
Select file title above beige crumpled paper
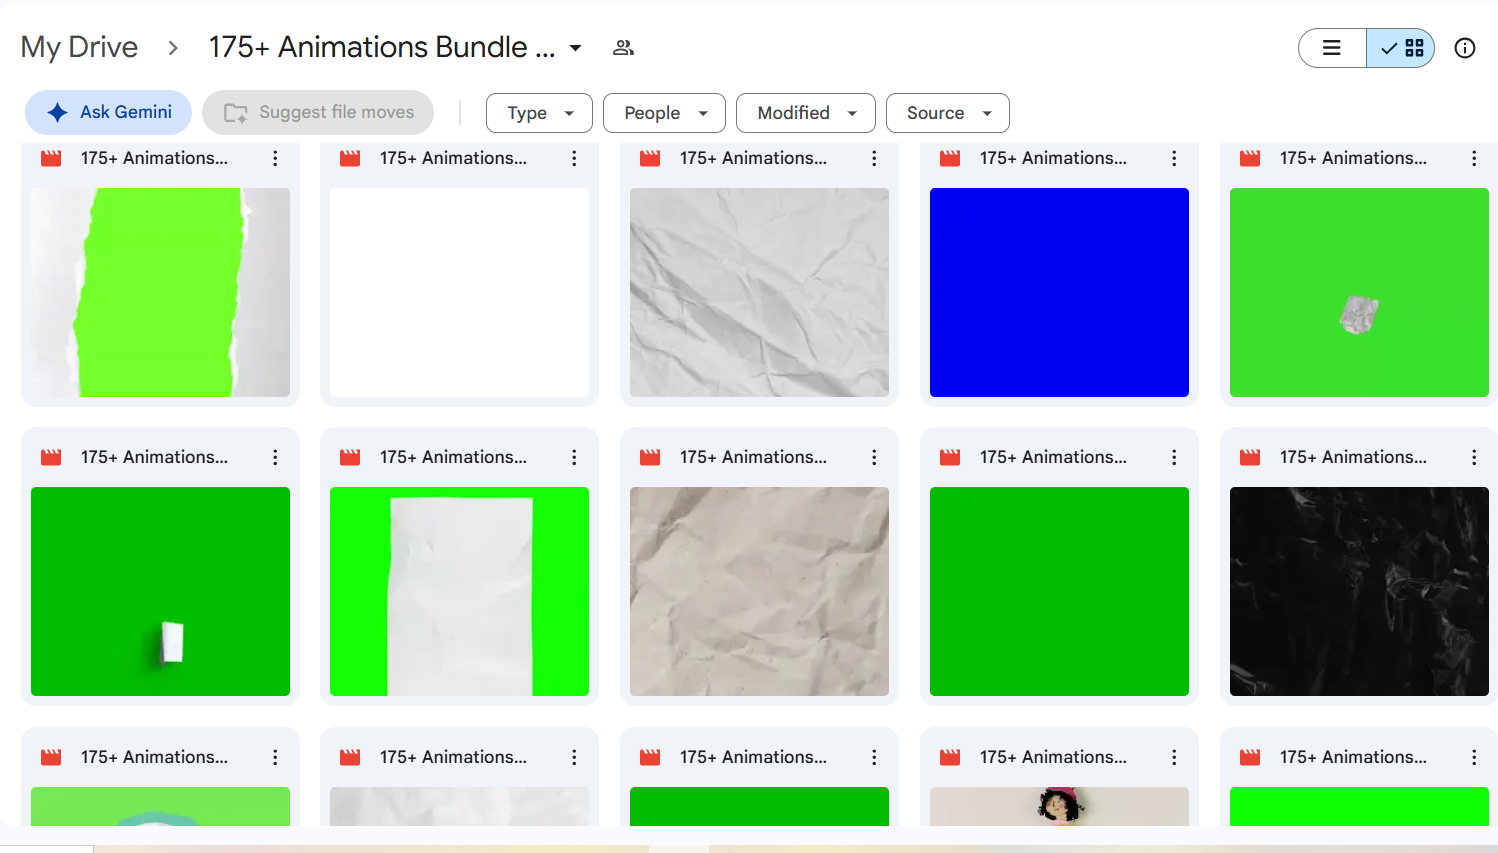(753, 457)
